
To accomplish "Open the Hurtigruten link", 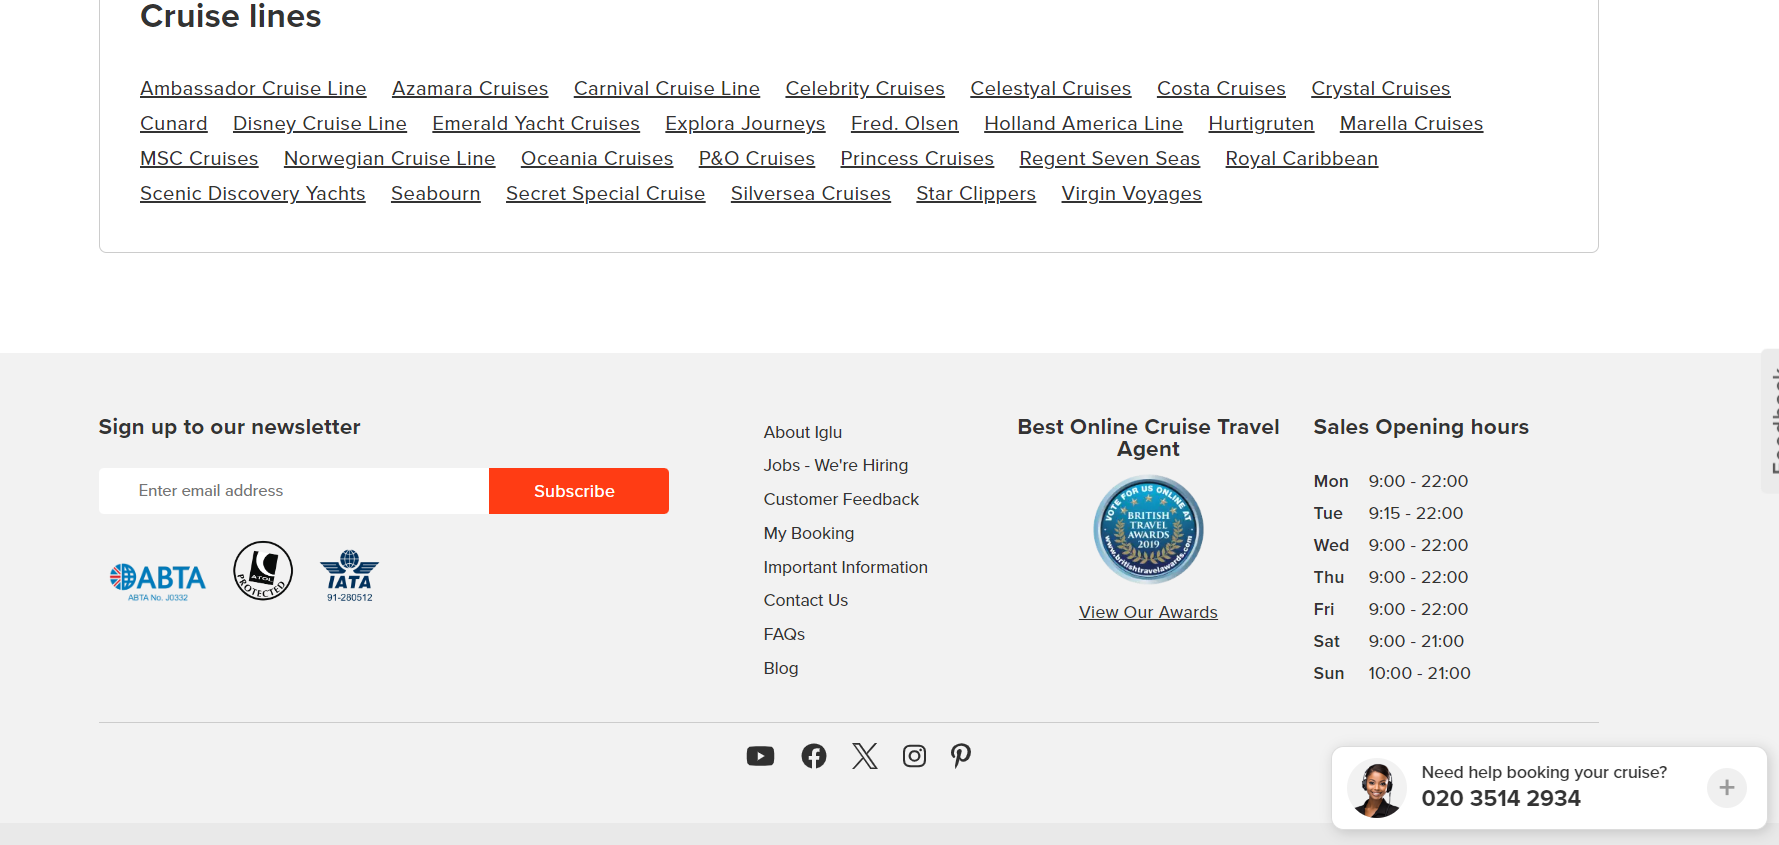I will 1261,123.
